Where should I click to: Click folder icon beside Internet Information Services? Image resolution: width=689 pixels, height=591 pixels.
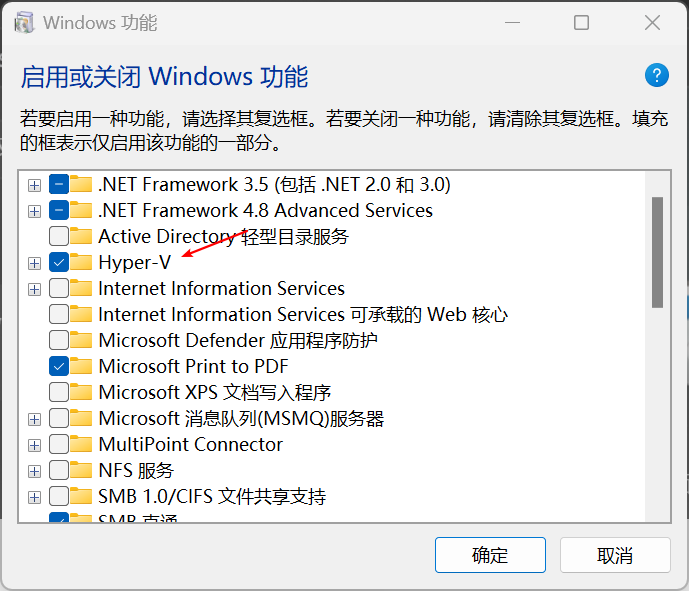82,288
